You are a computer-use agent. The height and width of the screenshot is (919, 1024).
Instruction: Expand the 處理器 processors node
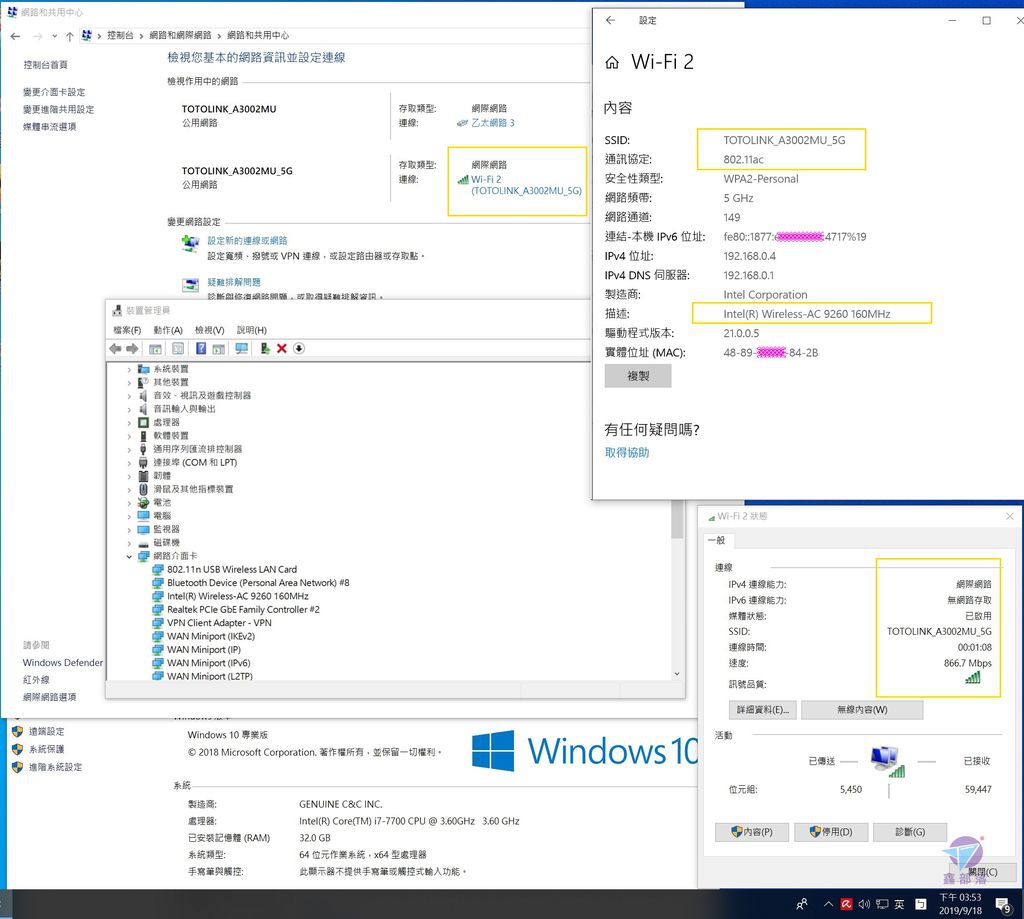click(x=129, y=423)
